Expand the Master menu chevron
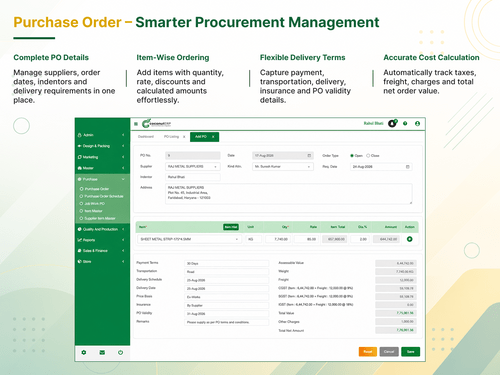The height and width of the screenshot is (375, 500). [123, 168]
